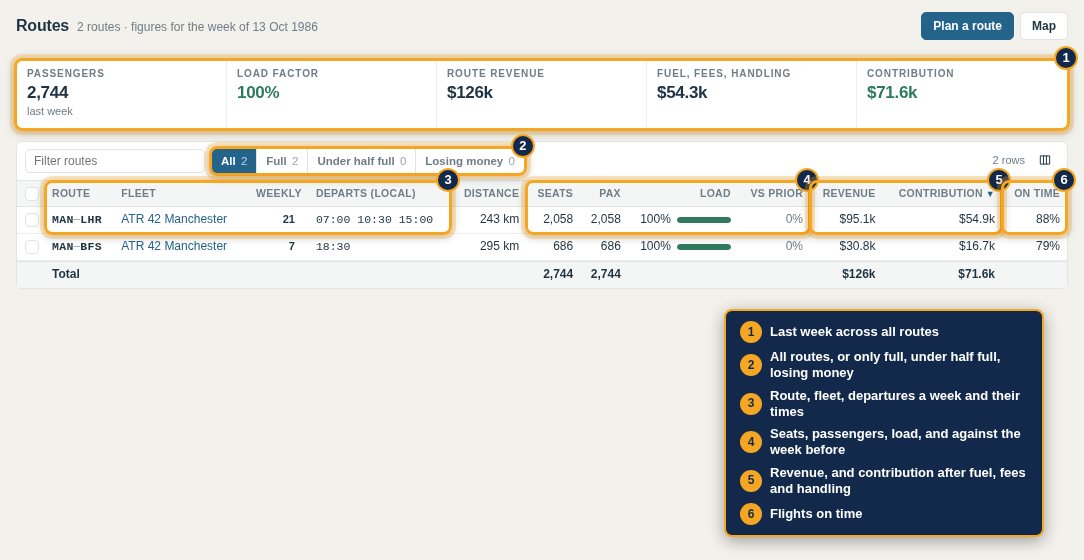This screenshot has height=560, width=1084.
Task: Click the $30.8k revenue cell
Action: pos(857,246)
